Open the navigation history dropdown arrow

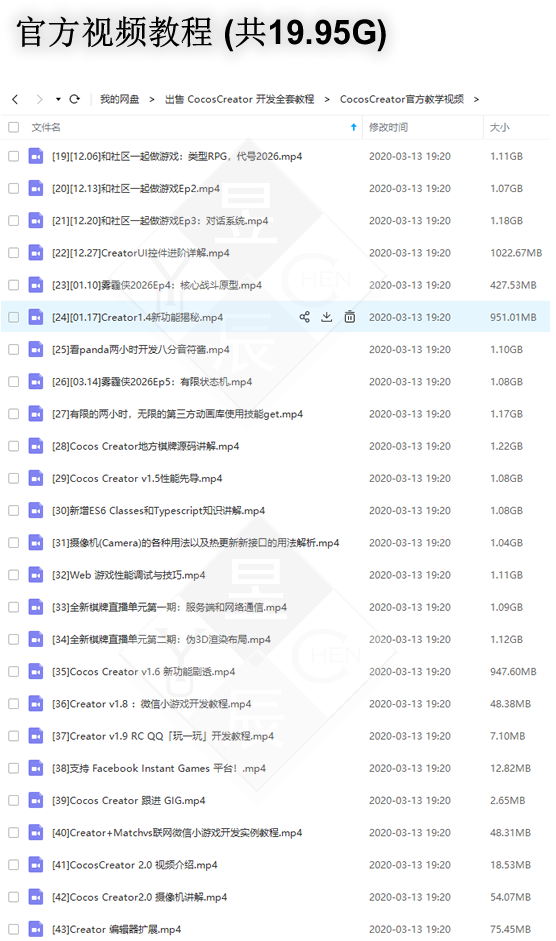tap(58, 99)
